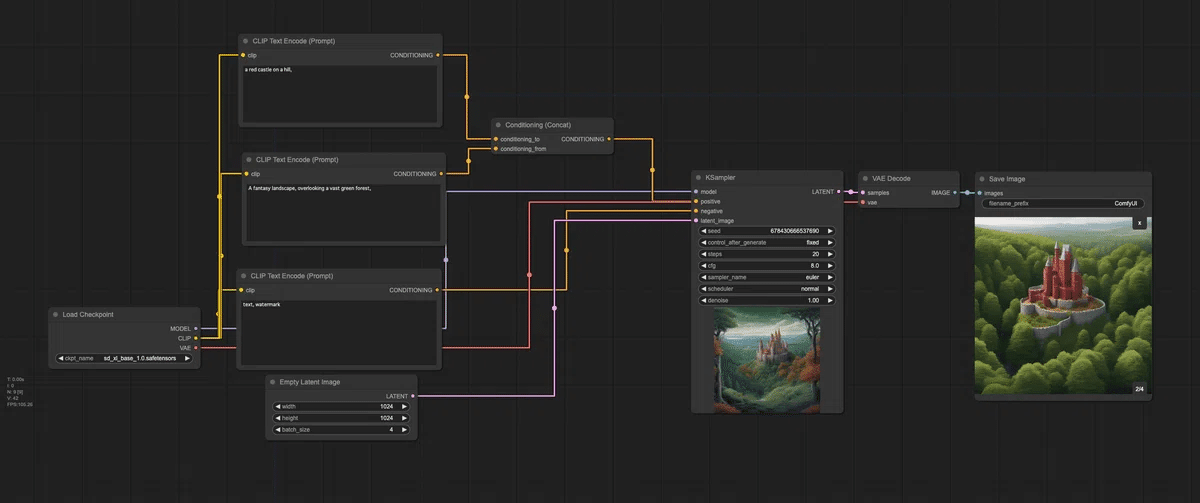Image resolution: width=1200 pixels, height=503 pixels.
Task: Toggle collapse of the Empty Latent Image node
Action: pos(272,381)
